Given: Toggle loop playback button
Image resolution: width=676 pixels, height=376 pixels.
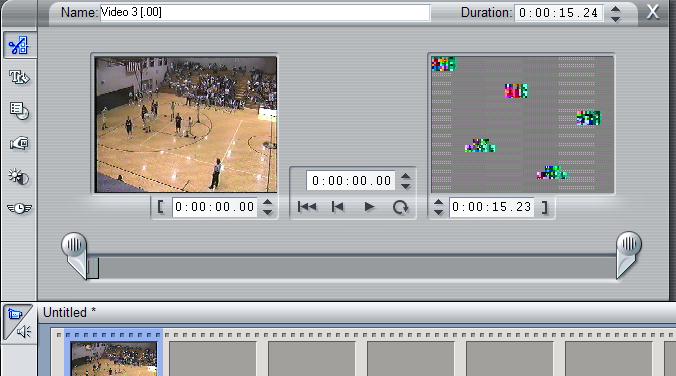Looking at the screenshot, I should point(400,207).
